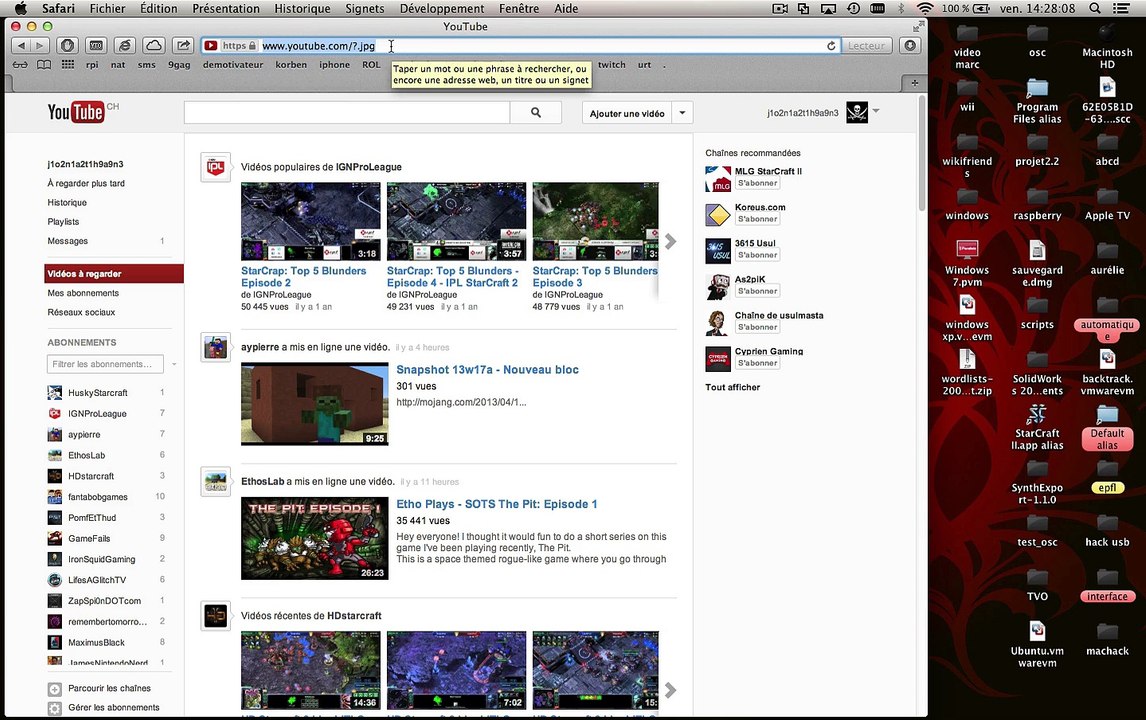Click the AirPlay display icon in menu bar

click(x=828, y=8)
